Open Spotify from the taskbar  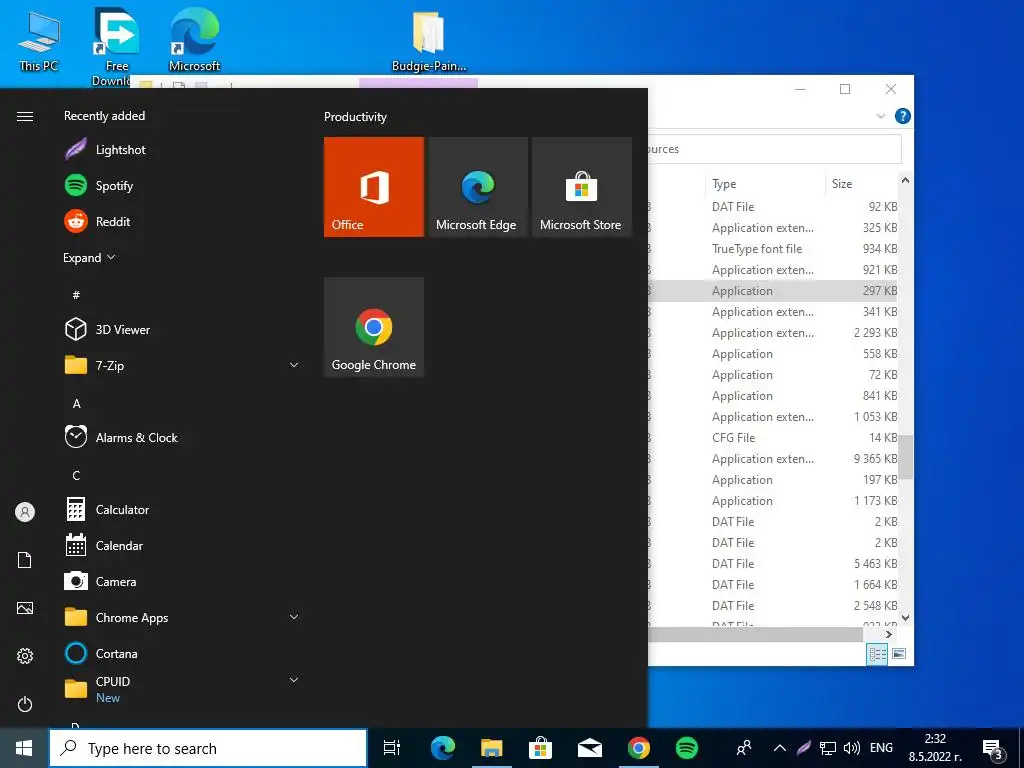pyautogui.click(x=686, y=748)
